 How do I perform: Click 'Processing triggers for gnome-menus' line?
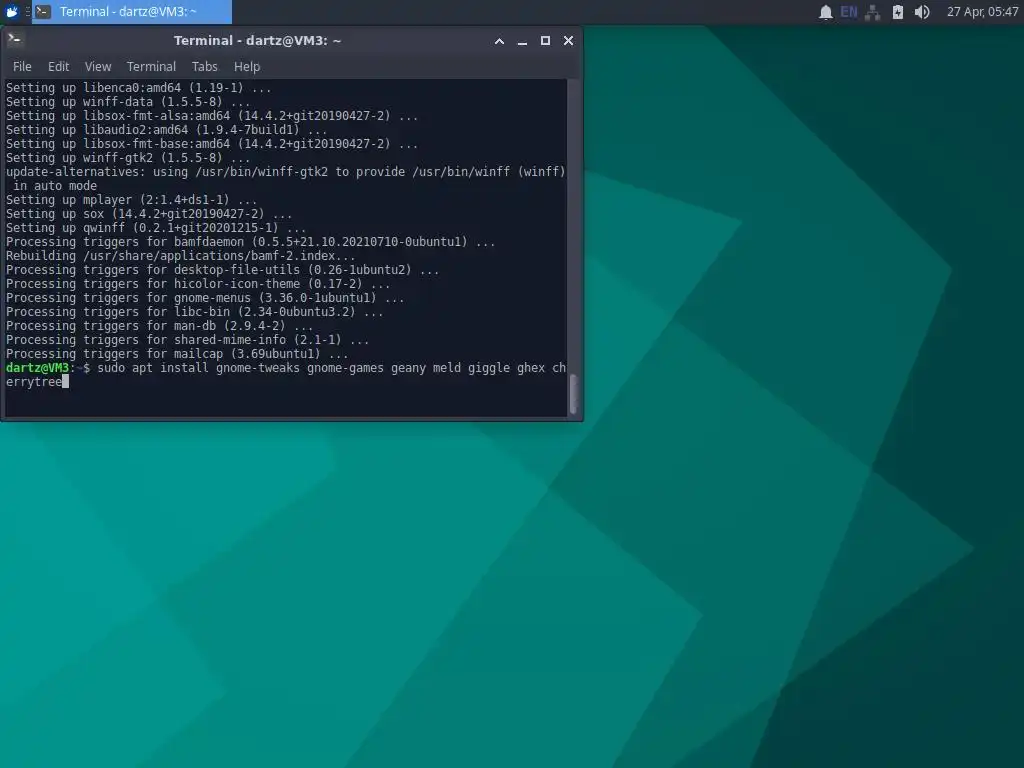205,298
